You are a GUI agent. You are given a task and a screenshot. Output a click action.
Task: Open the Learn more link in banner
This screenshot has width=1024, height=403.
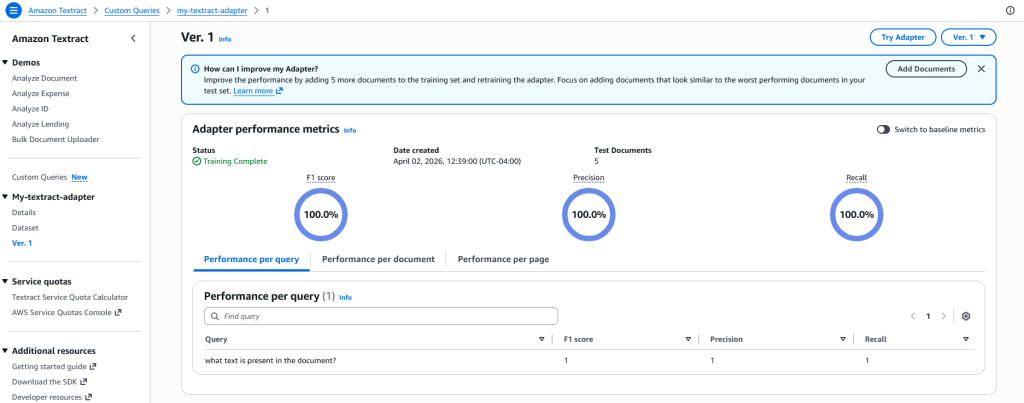[x=257, y=91]
